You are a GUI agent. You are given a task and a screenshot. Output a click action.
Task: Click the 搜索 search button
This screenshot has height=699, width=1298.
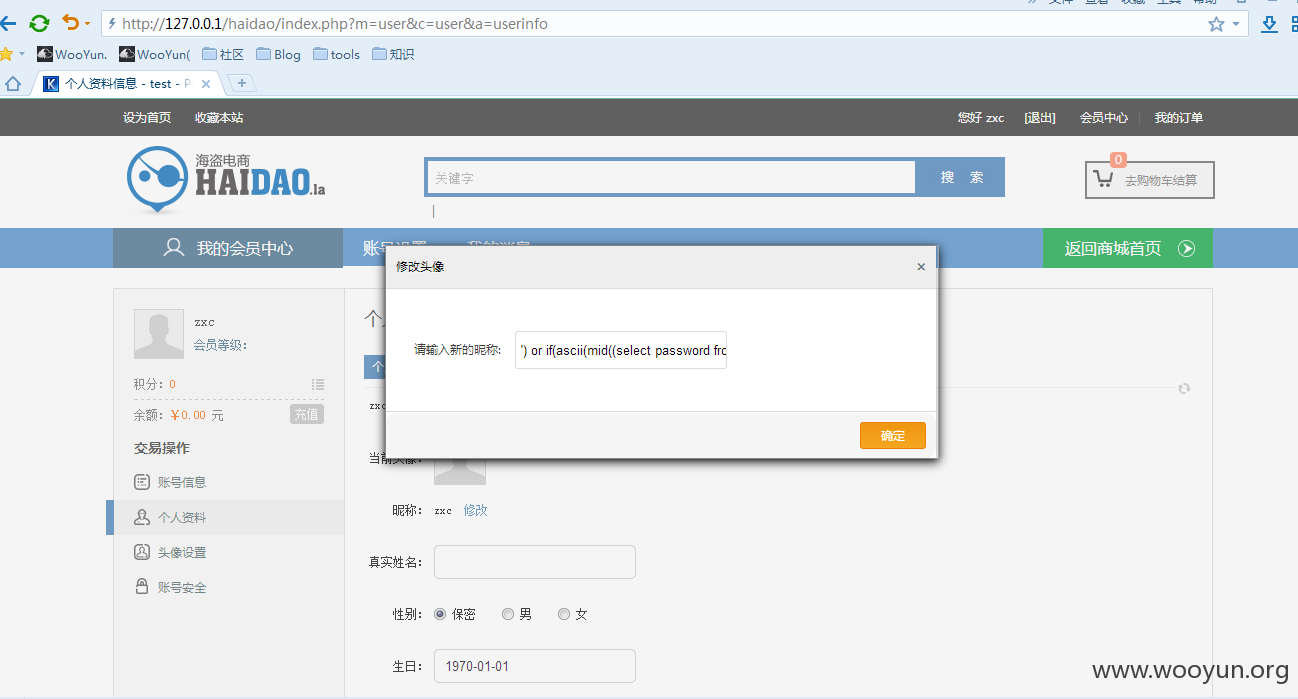[x=961, y=177]
